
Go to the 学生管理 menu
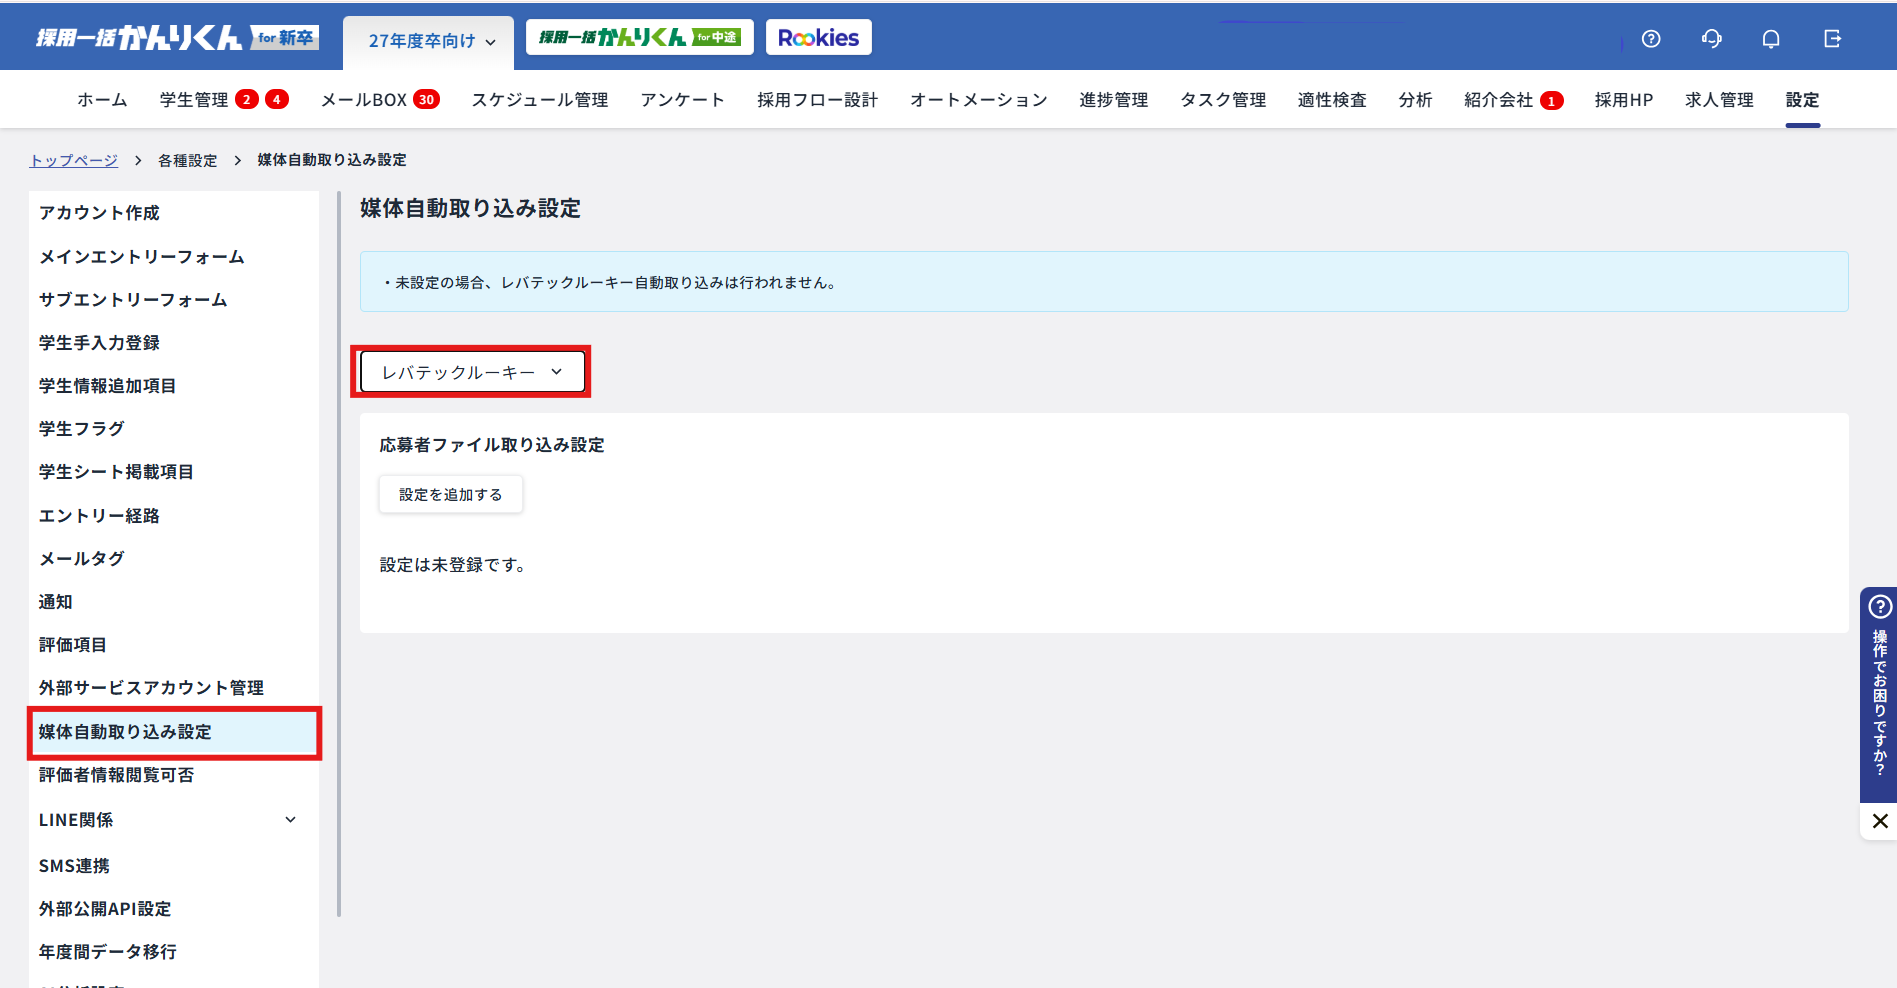click(x=194, y=100)
